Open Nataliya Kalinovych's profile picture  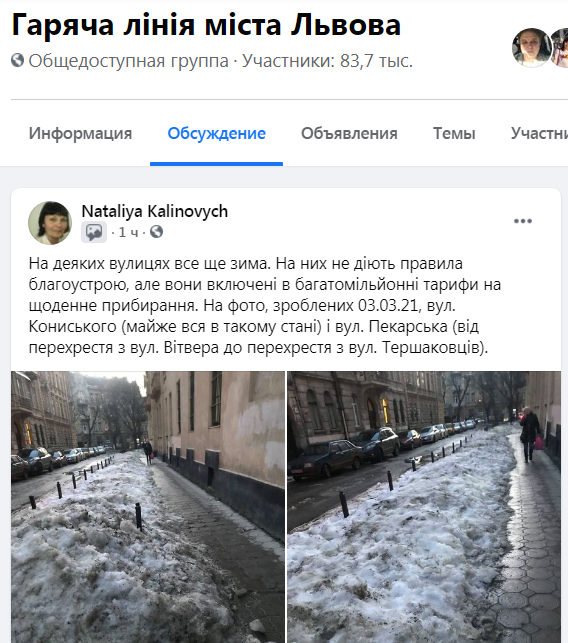tap(50, 223)
